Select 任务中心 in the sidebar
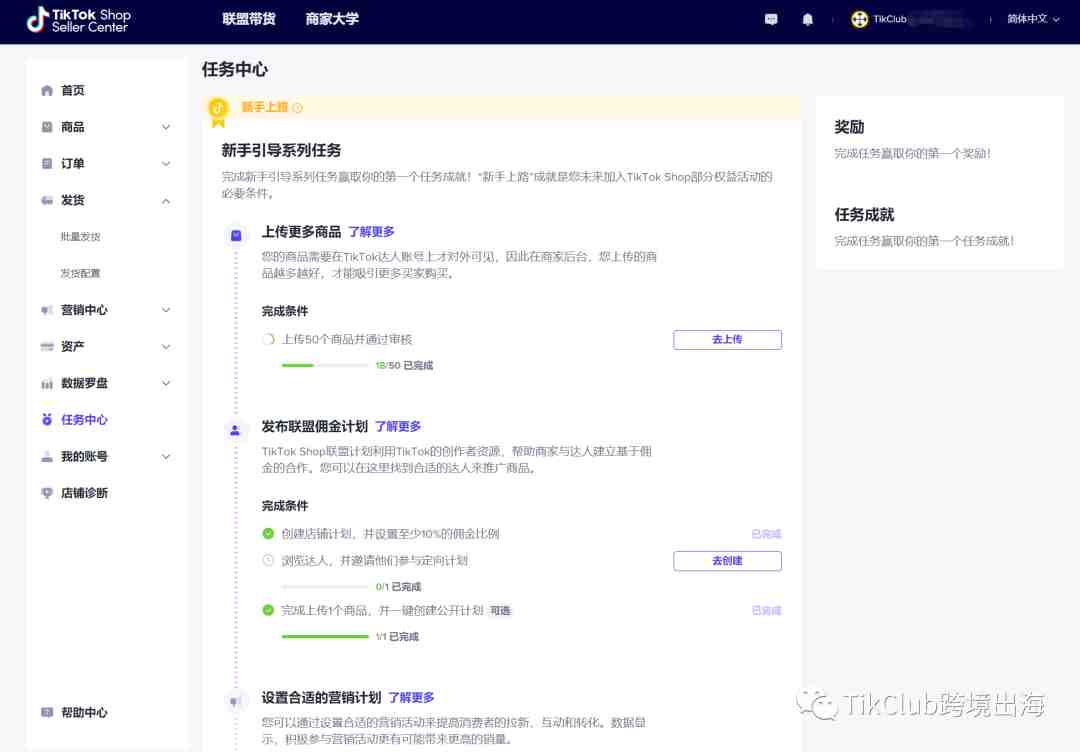This screenshot has height=752, width=1080. click(84, 419)
